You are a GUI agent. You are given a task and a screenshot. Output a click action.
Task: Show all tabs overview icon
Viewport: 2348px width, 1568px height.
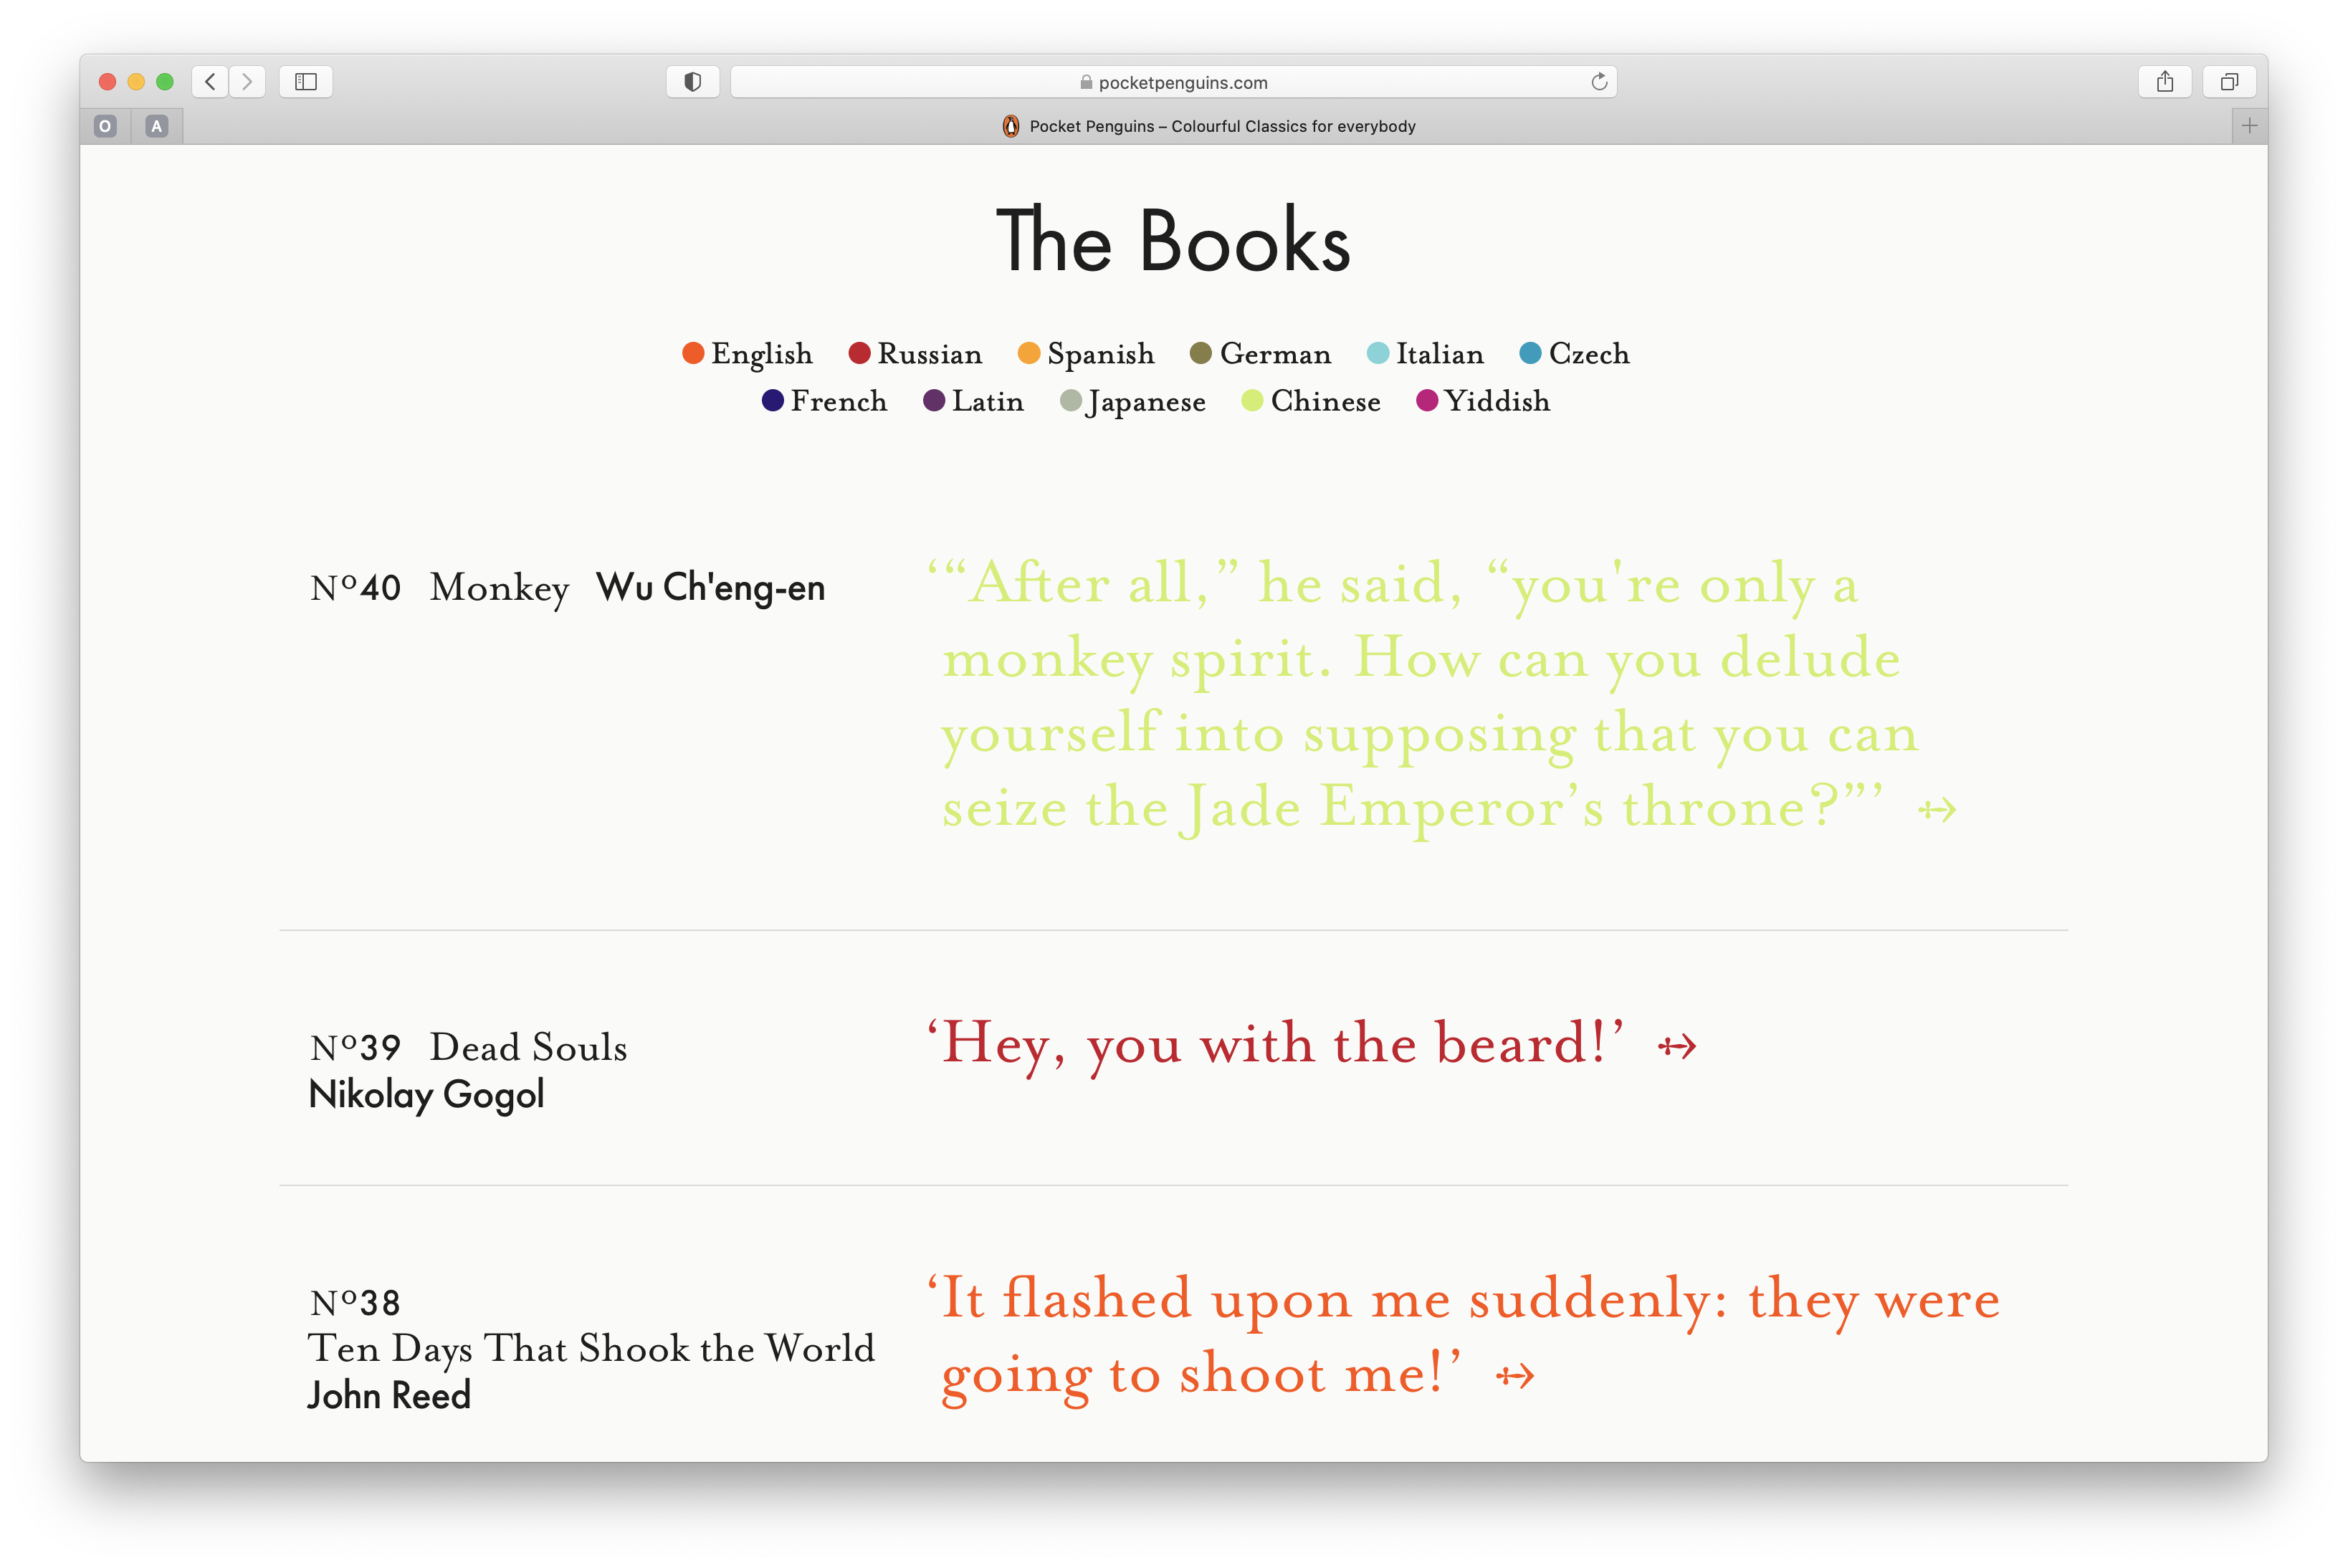(2229, 82)
